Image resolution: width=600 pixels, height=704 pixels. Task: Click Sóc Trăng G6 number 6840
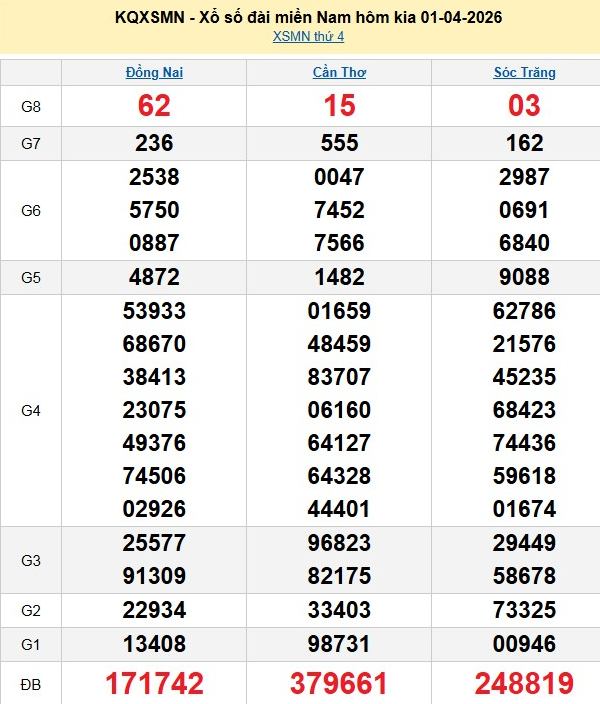[524, 243]
